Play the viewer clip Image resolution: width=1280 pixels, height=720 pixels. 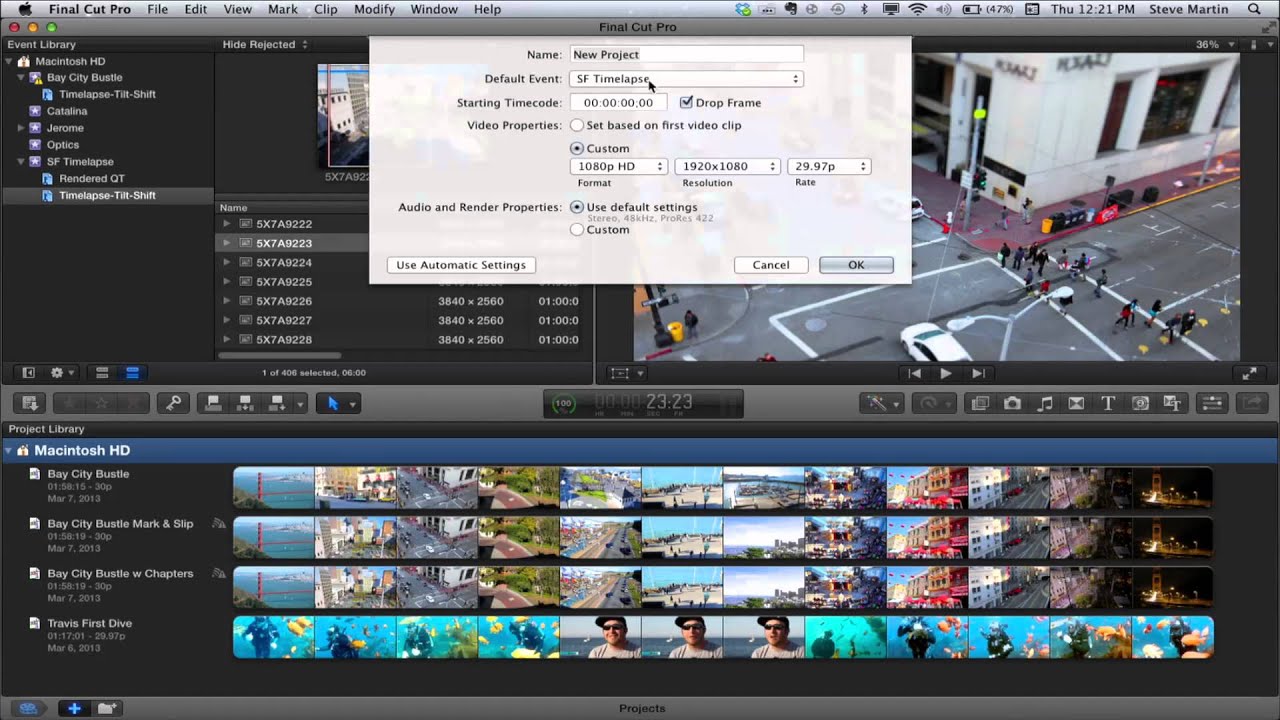pyautogui.click(x=946, y=373)
